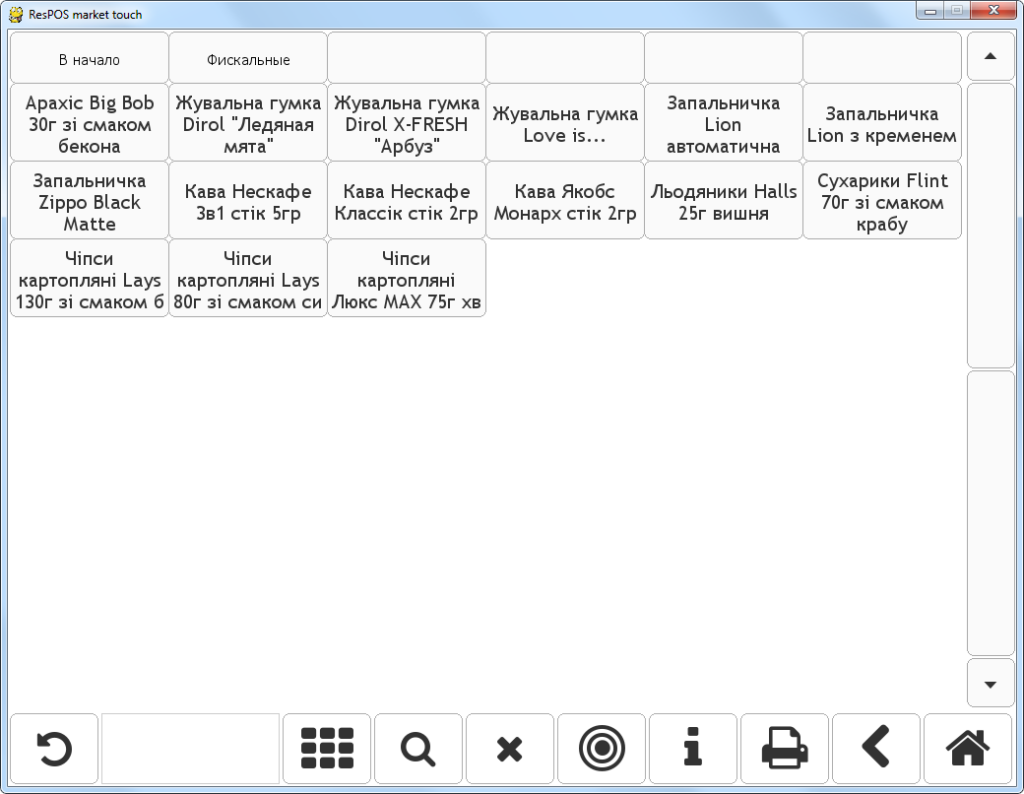Open the "Фискальные" category
1024x794 pixels.
[x=248, y=58]
